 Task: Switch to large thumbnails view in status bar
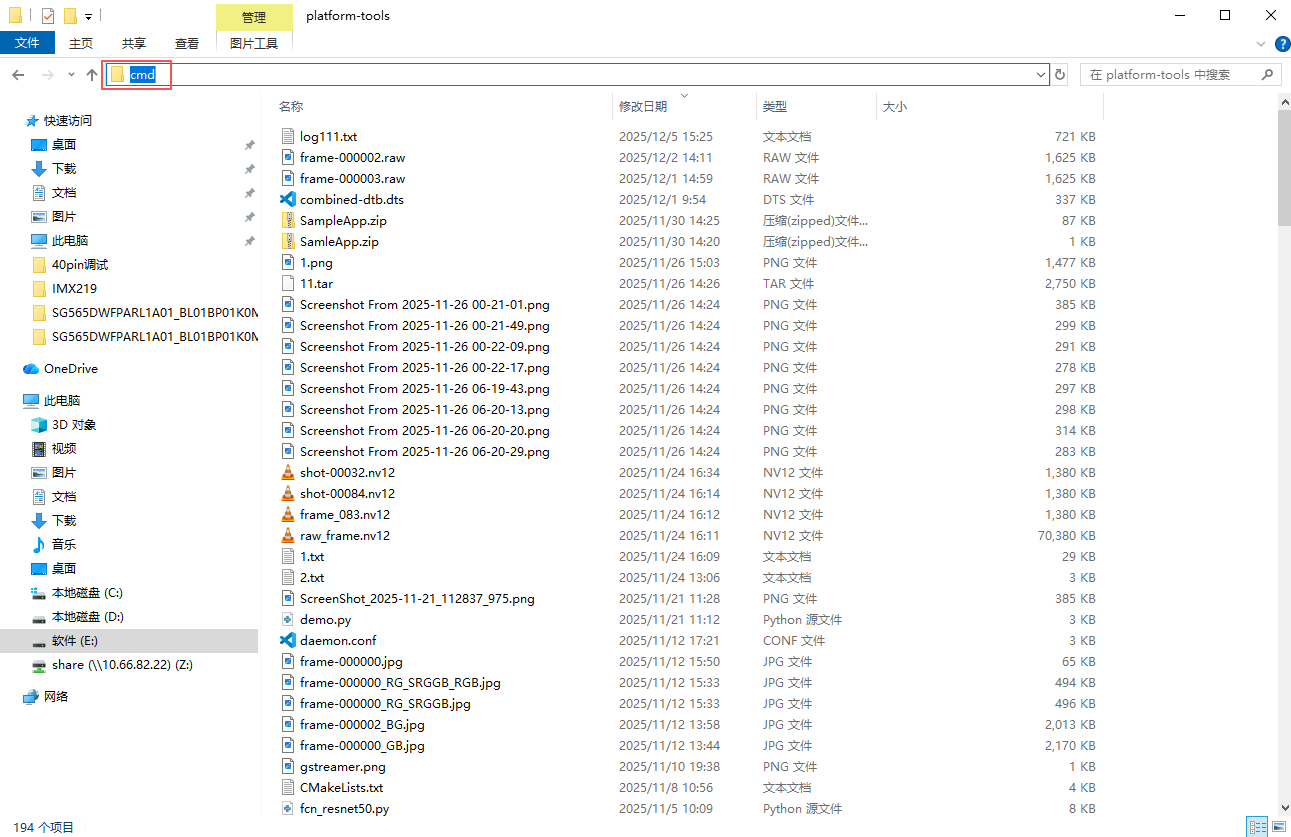click(x=1277, y=827)
